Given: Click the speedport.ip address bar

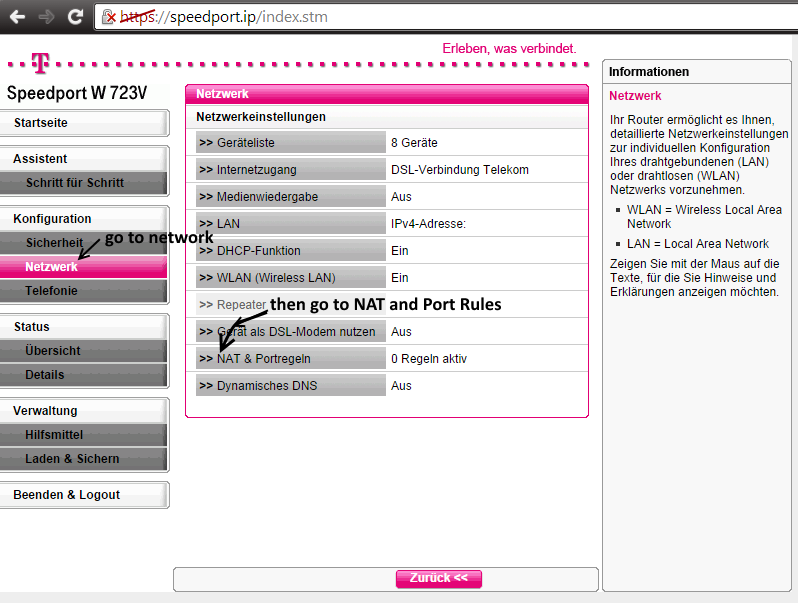Looking at the screenshot, I should [x=445, y=17].
